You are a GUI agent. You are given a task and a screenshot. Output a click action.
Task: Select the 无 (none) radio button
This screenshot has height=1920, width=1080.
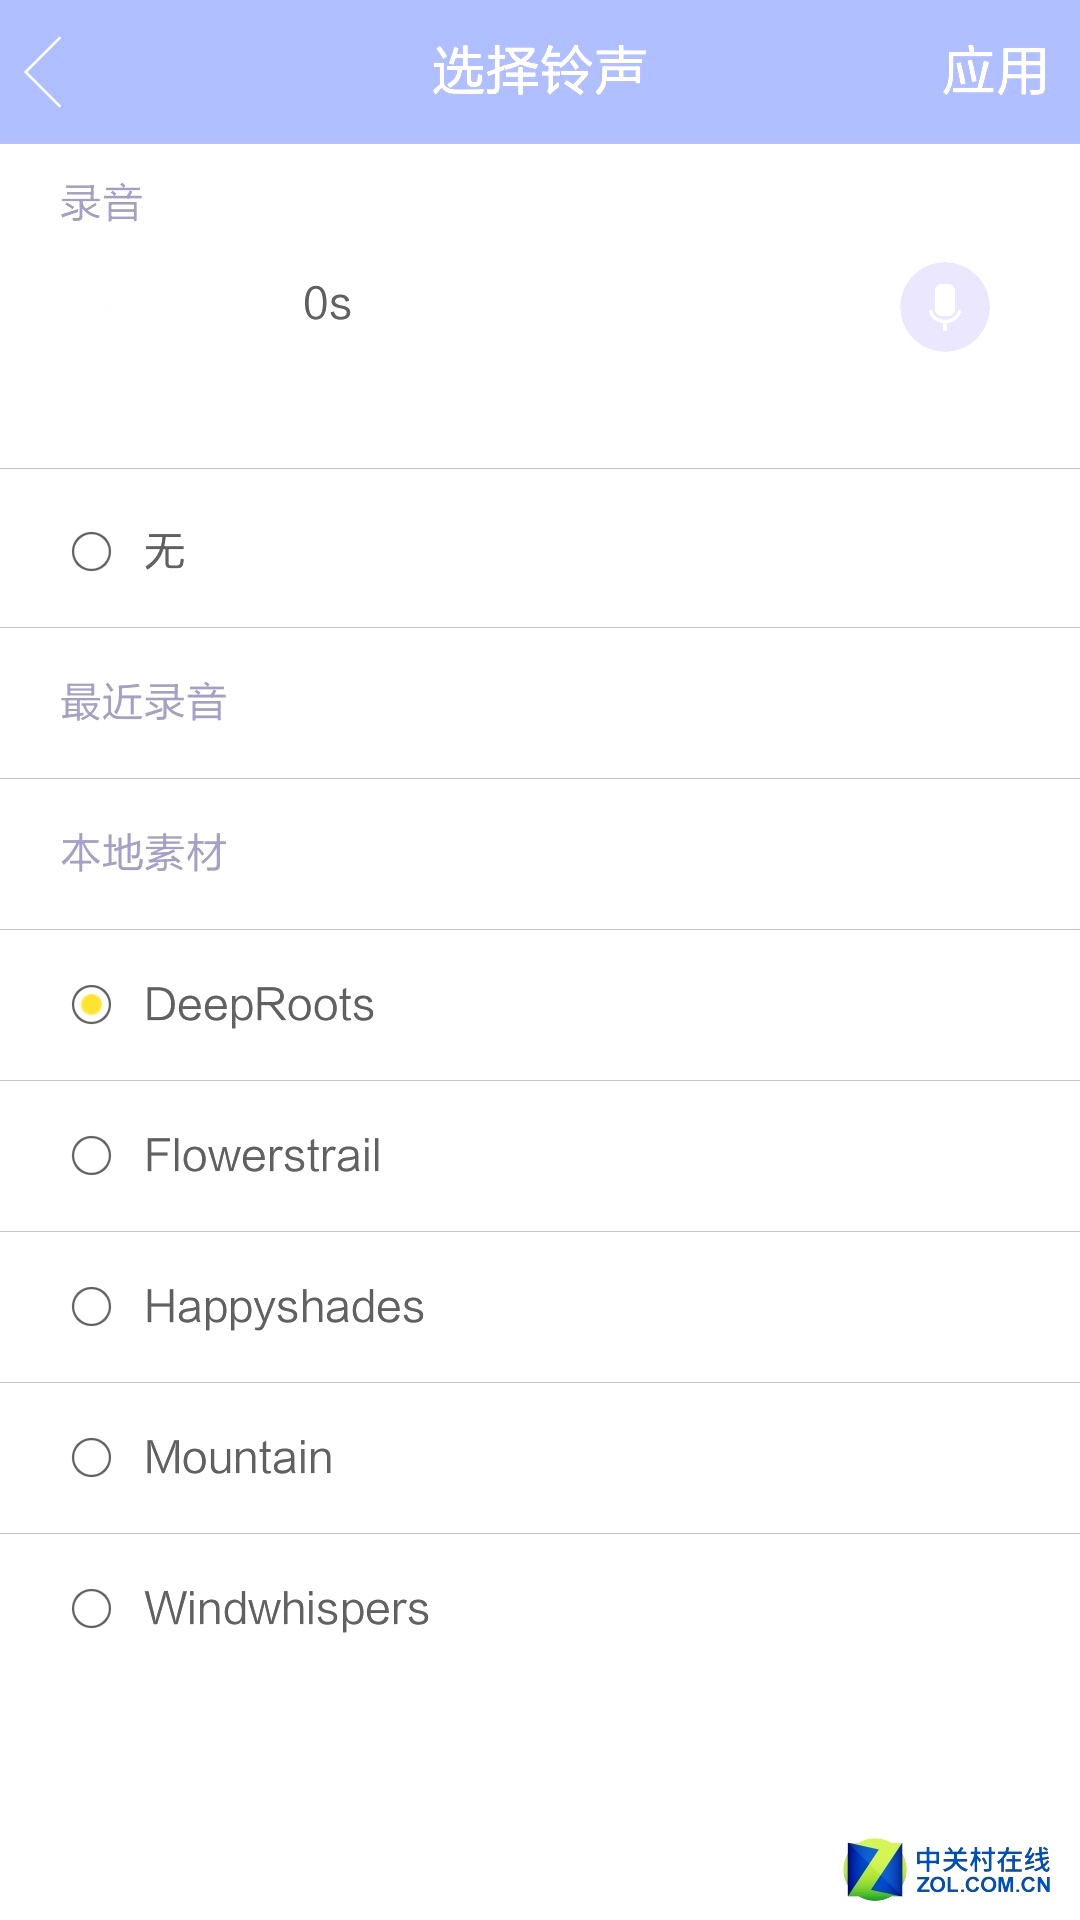(91, 551)
